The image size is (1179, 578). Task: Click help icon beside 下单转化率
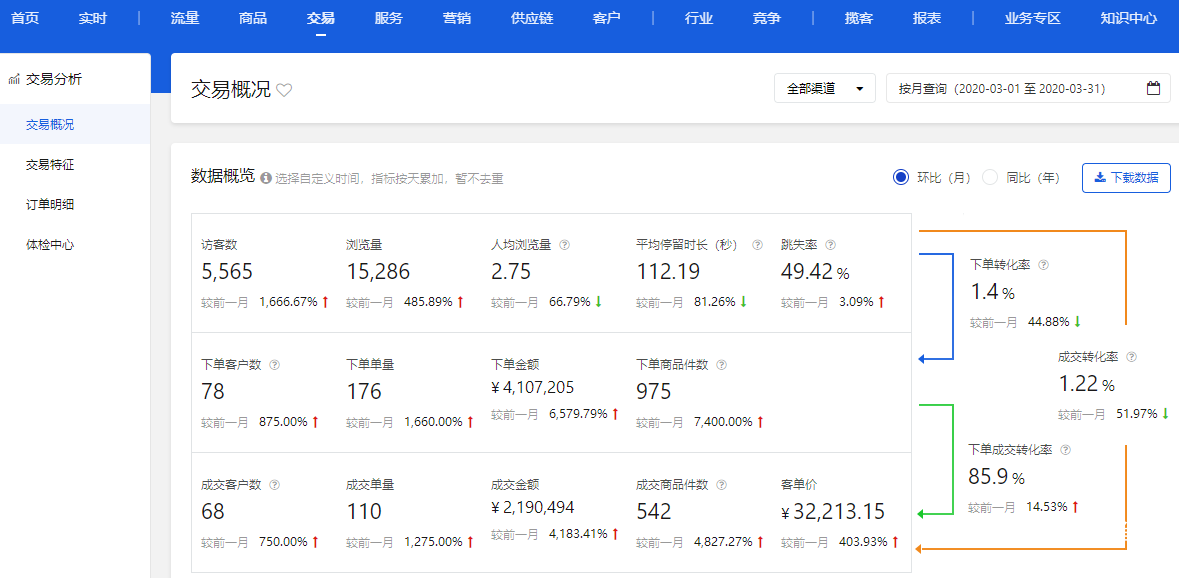point(1044,265)
